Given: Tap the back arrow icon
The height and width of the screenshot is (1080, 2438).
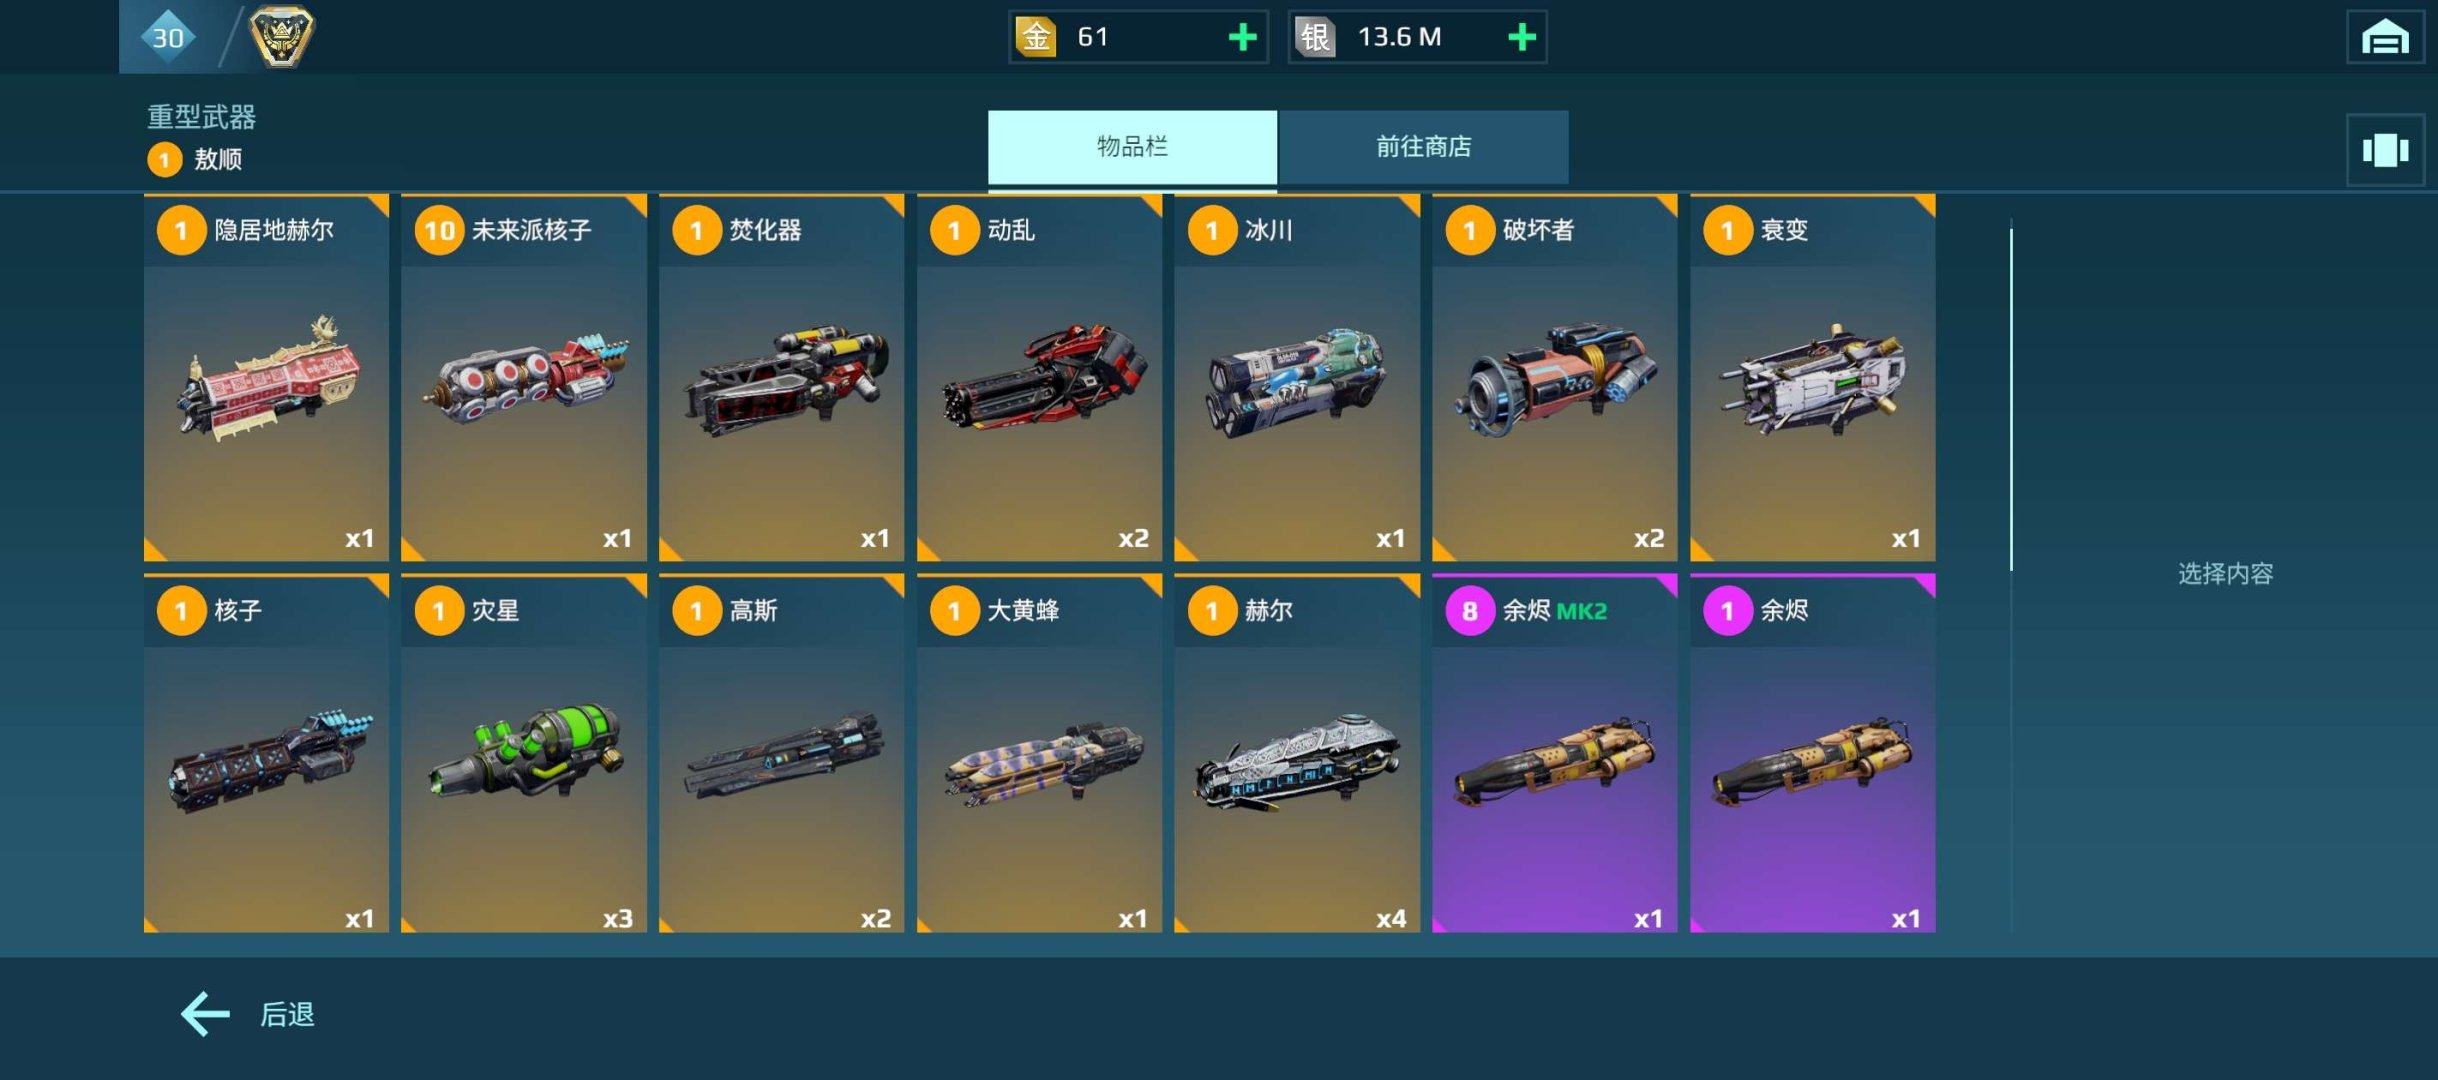Looking at the screenshot, I should 205,1014.
